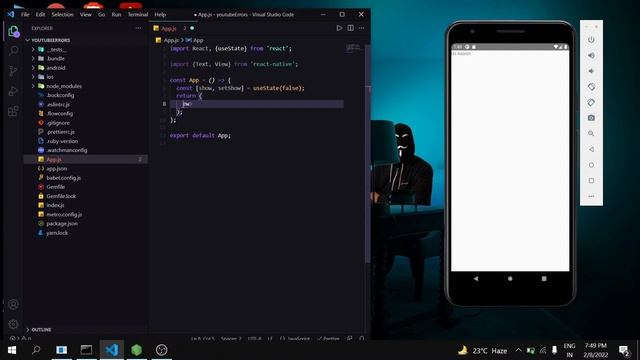The width and height of the screenshot is (640, 360).
Task: Take an emulator screenshot with camera icon
Action: tap(591, 118)
